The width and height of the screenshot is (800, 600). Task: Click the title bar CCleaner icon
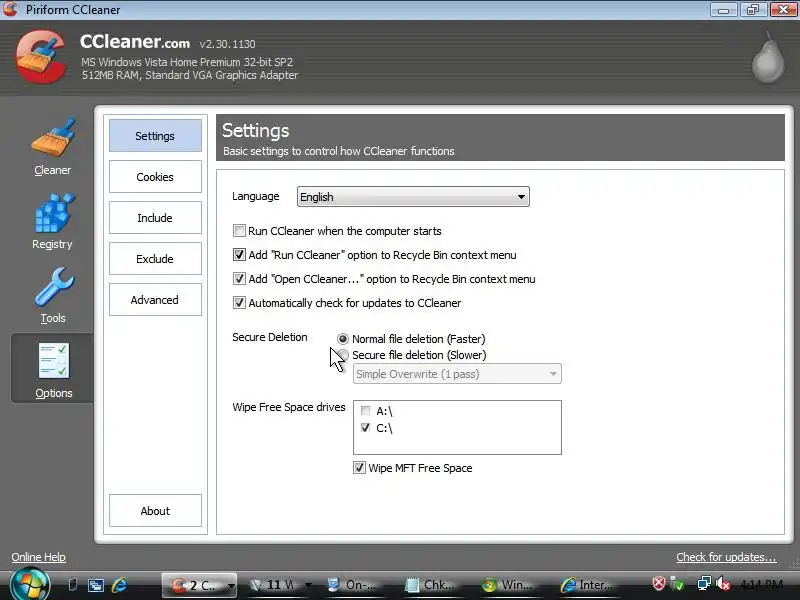click(10, 9)
